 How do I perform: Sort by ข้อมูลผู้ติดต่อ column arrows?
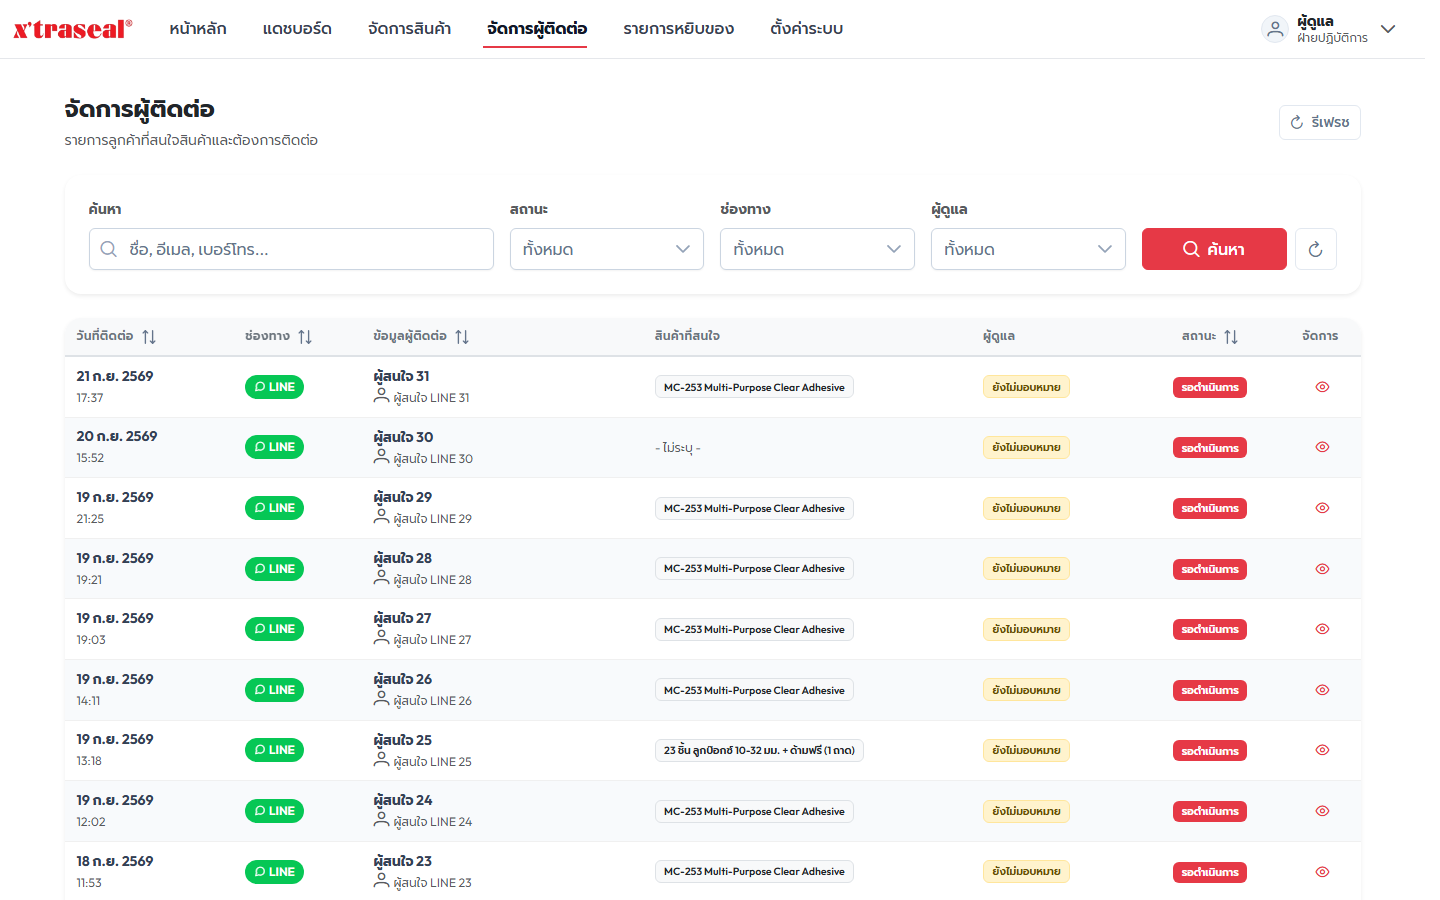462,337
